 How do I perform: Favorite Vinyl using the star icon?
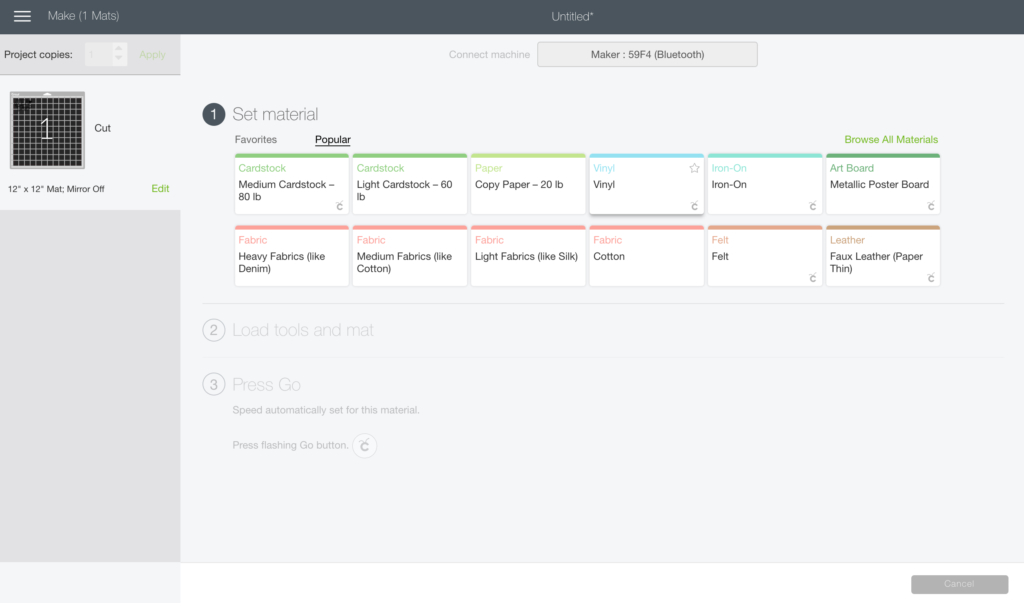[694, 168]
